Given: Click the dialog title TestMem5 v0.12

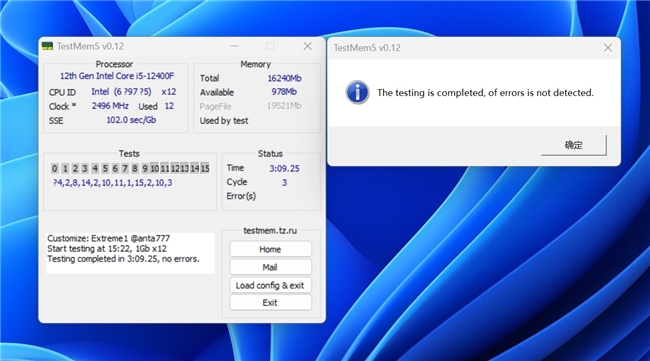Looking at the screenshot, I should coord(367,48).
